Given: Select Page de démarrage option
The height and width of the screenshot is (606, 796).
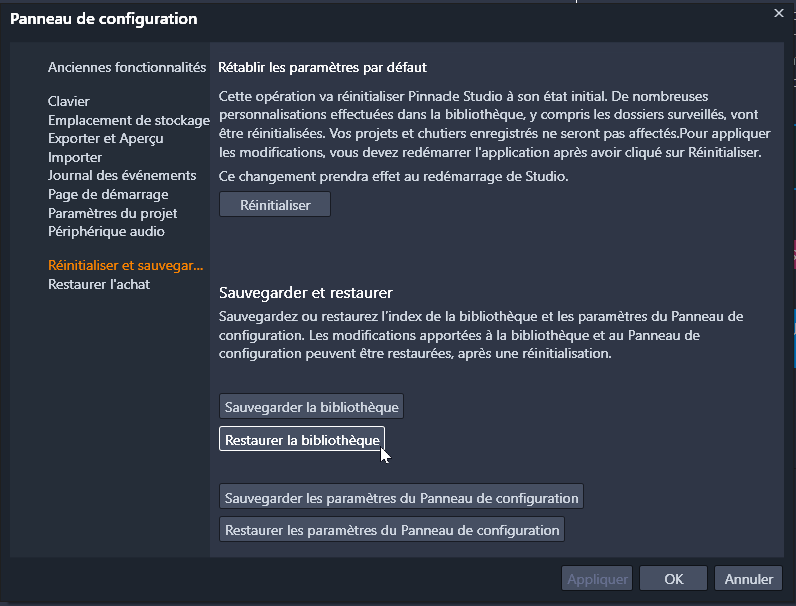Looking at the screenshot, I should pos(108,194).
